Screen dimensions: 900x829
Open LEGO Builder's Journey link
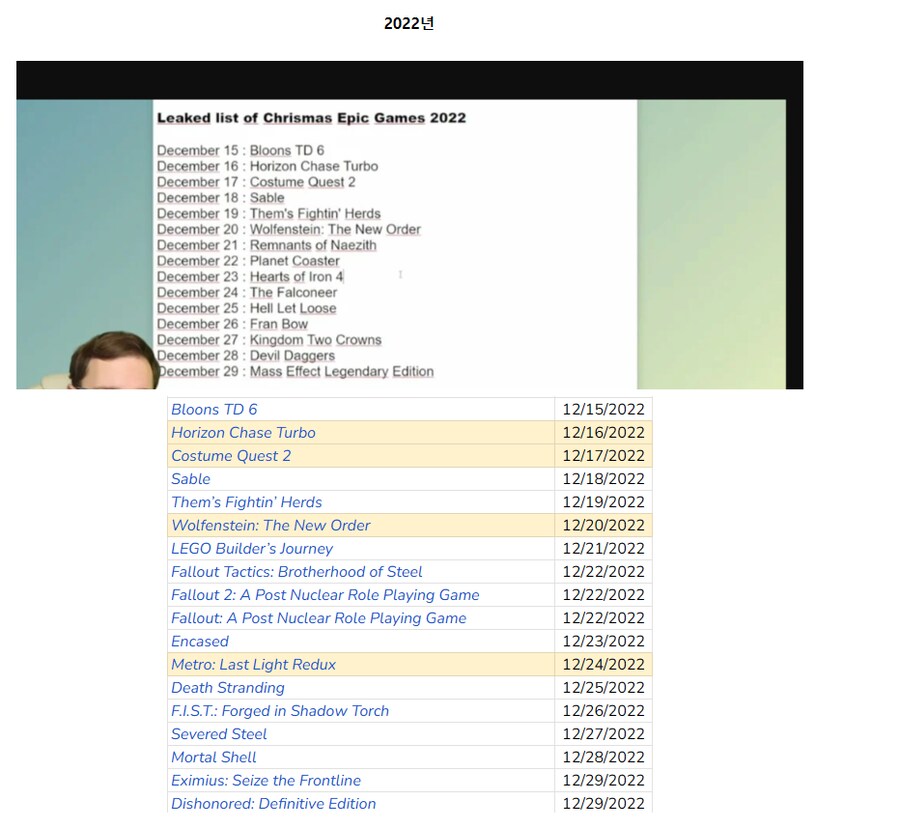[252, 548]
